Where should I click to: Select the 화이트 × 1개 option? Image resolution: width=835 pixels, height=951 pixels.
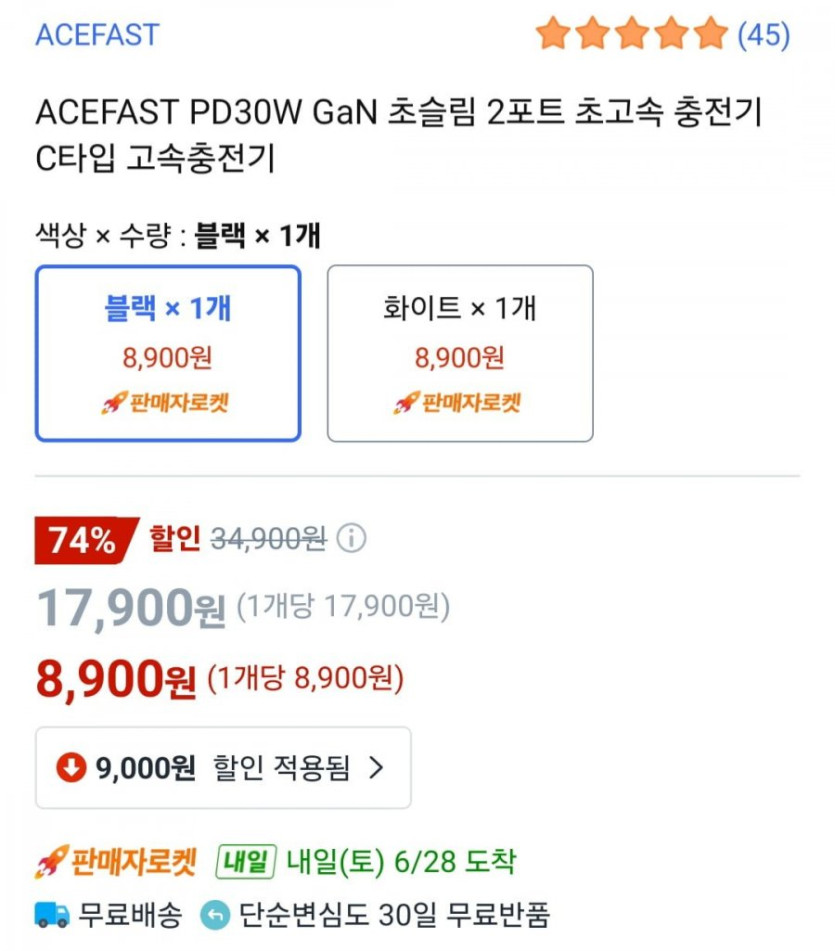460,352
